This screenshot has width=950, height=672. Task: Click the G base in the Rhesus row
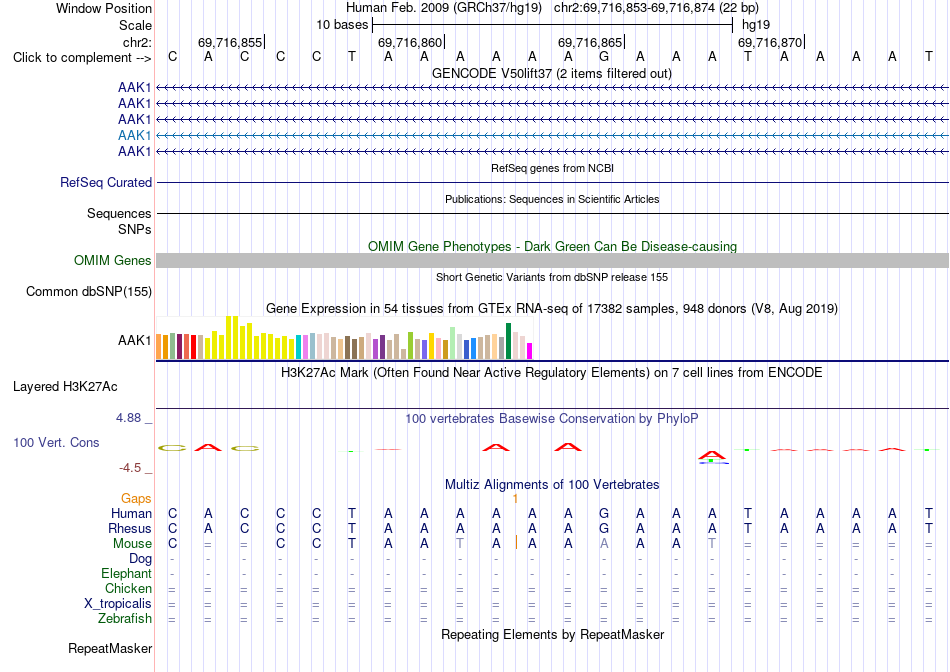[604, 529]
